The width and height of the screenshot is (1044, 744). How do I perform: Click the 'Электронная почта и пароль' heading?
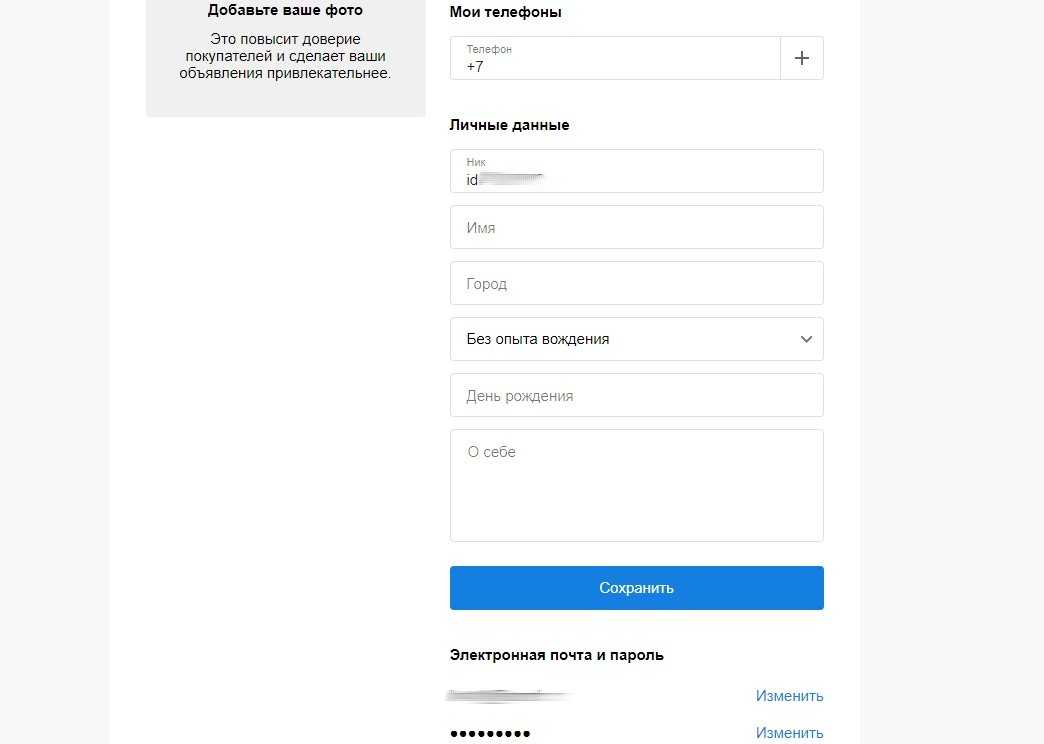[x=556, y=655]
